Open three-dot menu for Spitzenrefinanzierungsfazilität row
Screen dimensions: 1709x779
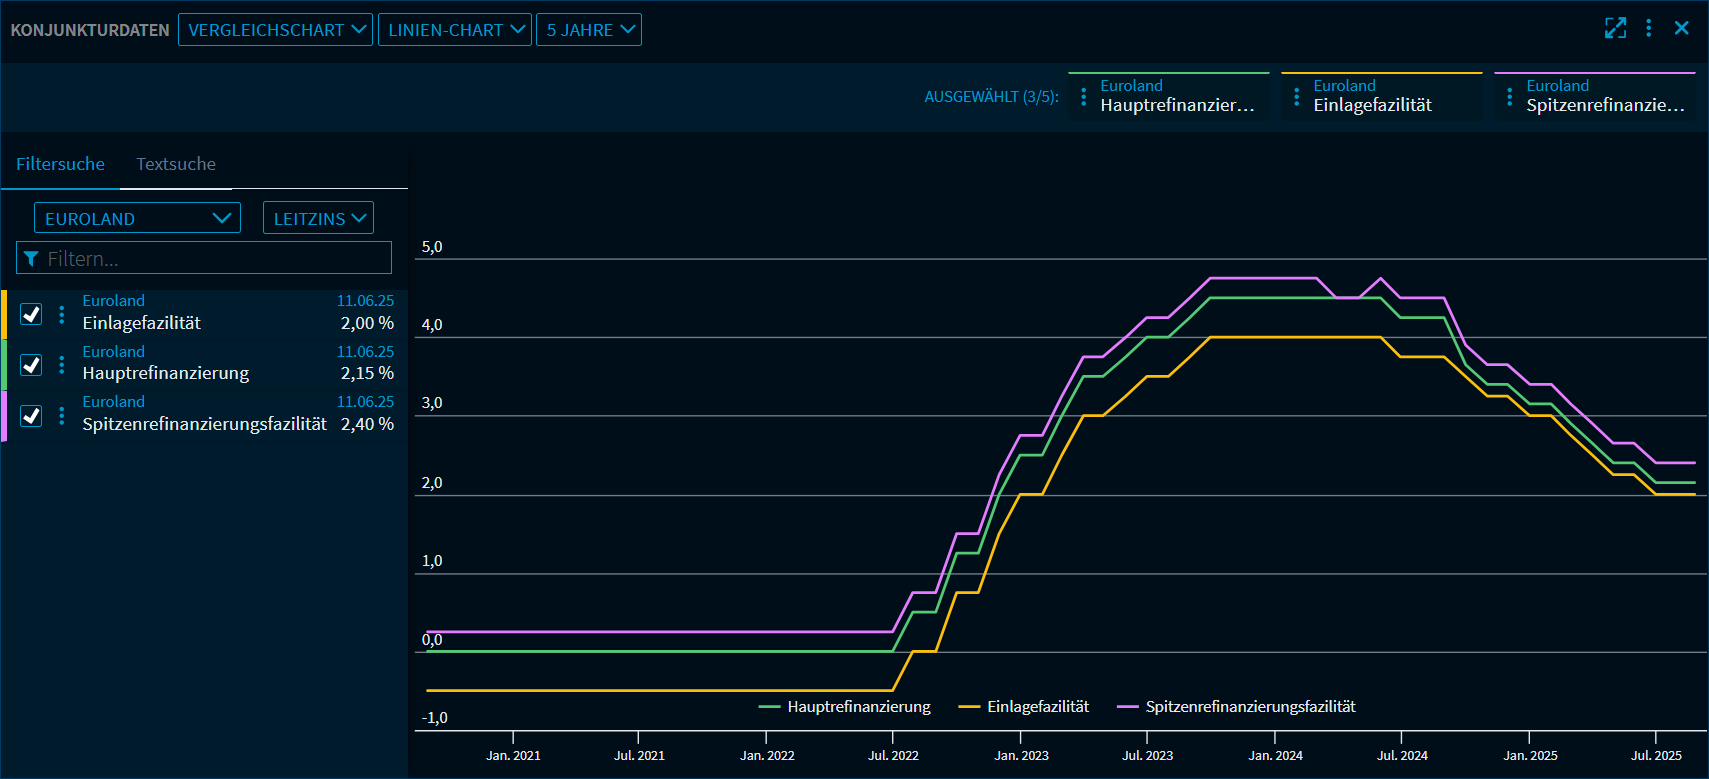62,415
